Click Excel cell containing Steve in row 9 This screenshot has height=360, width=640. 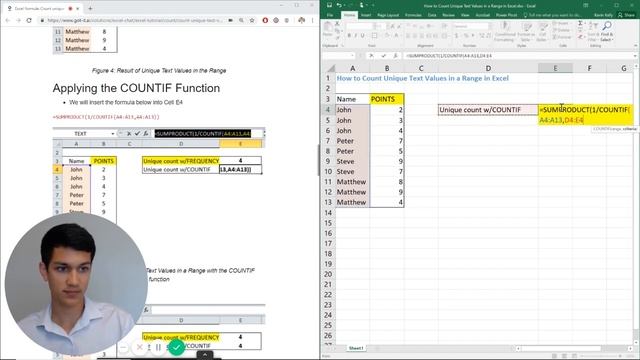pyautogui.click(x=353, y=161)
